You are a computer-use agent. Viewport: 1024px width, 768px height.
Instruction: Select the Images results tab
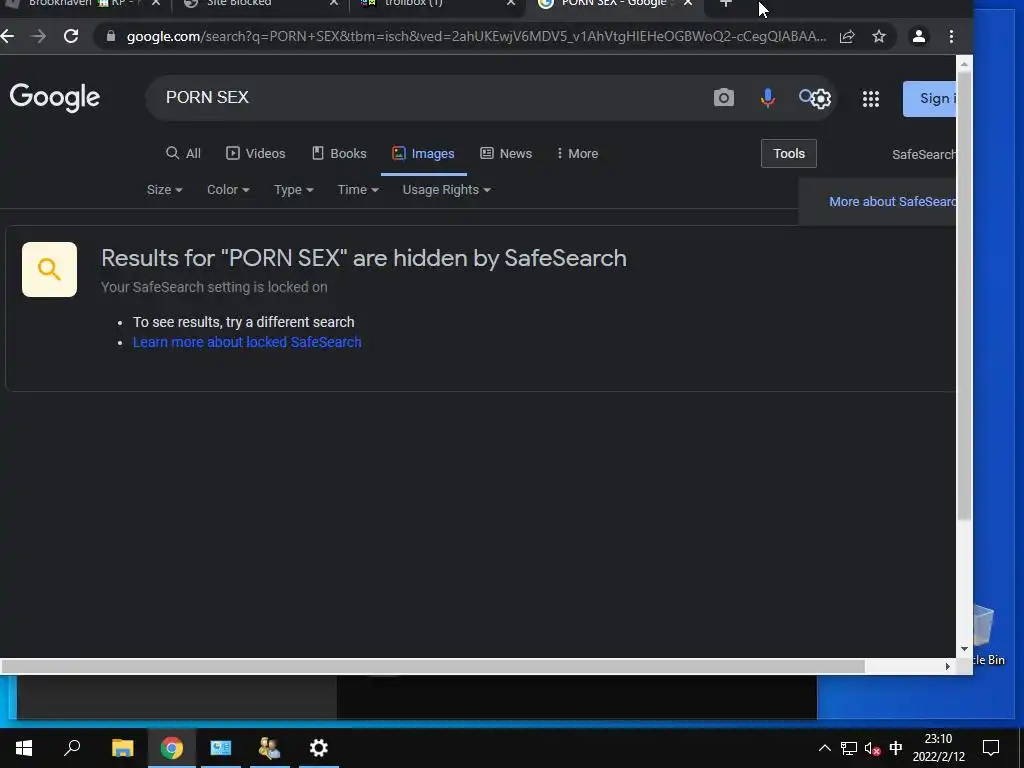423,153
